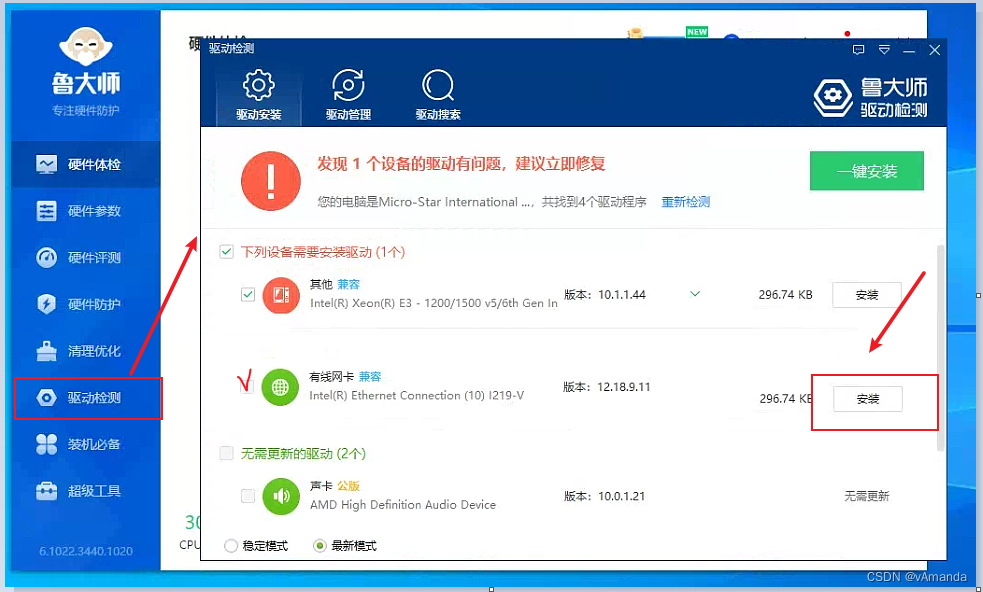Click the 硬件防护 shield icon
The image size is (983, 592).
(46, 304)
